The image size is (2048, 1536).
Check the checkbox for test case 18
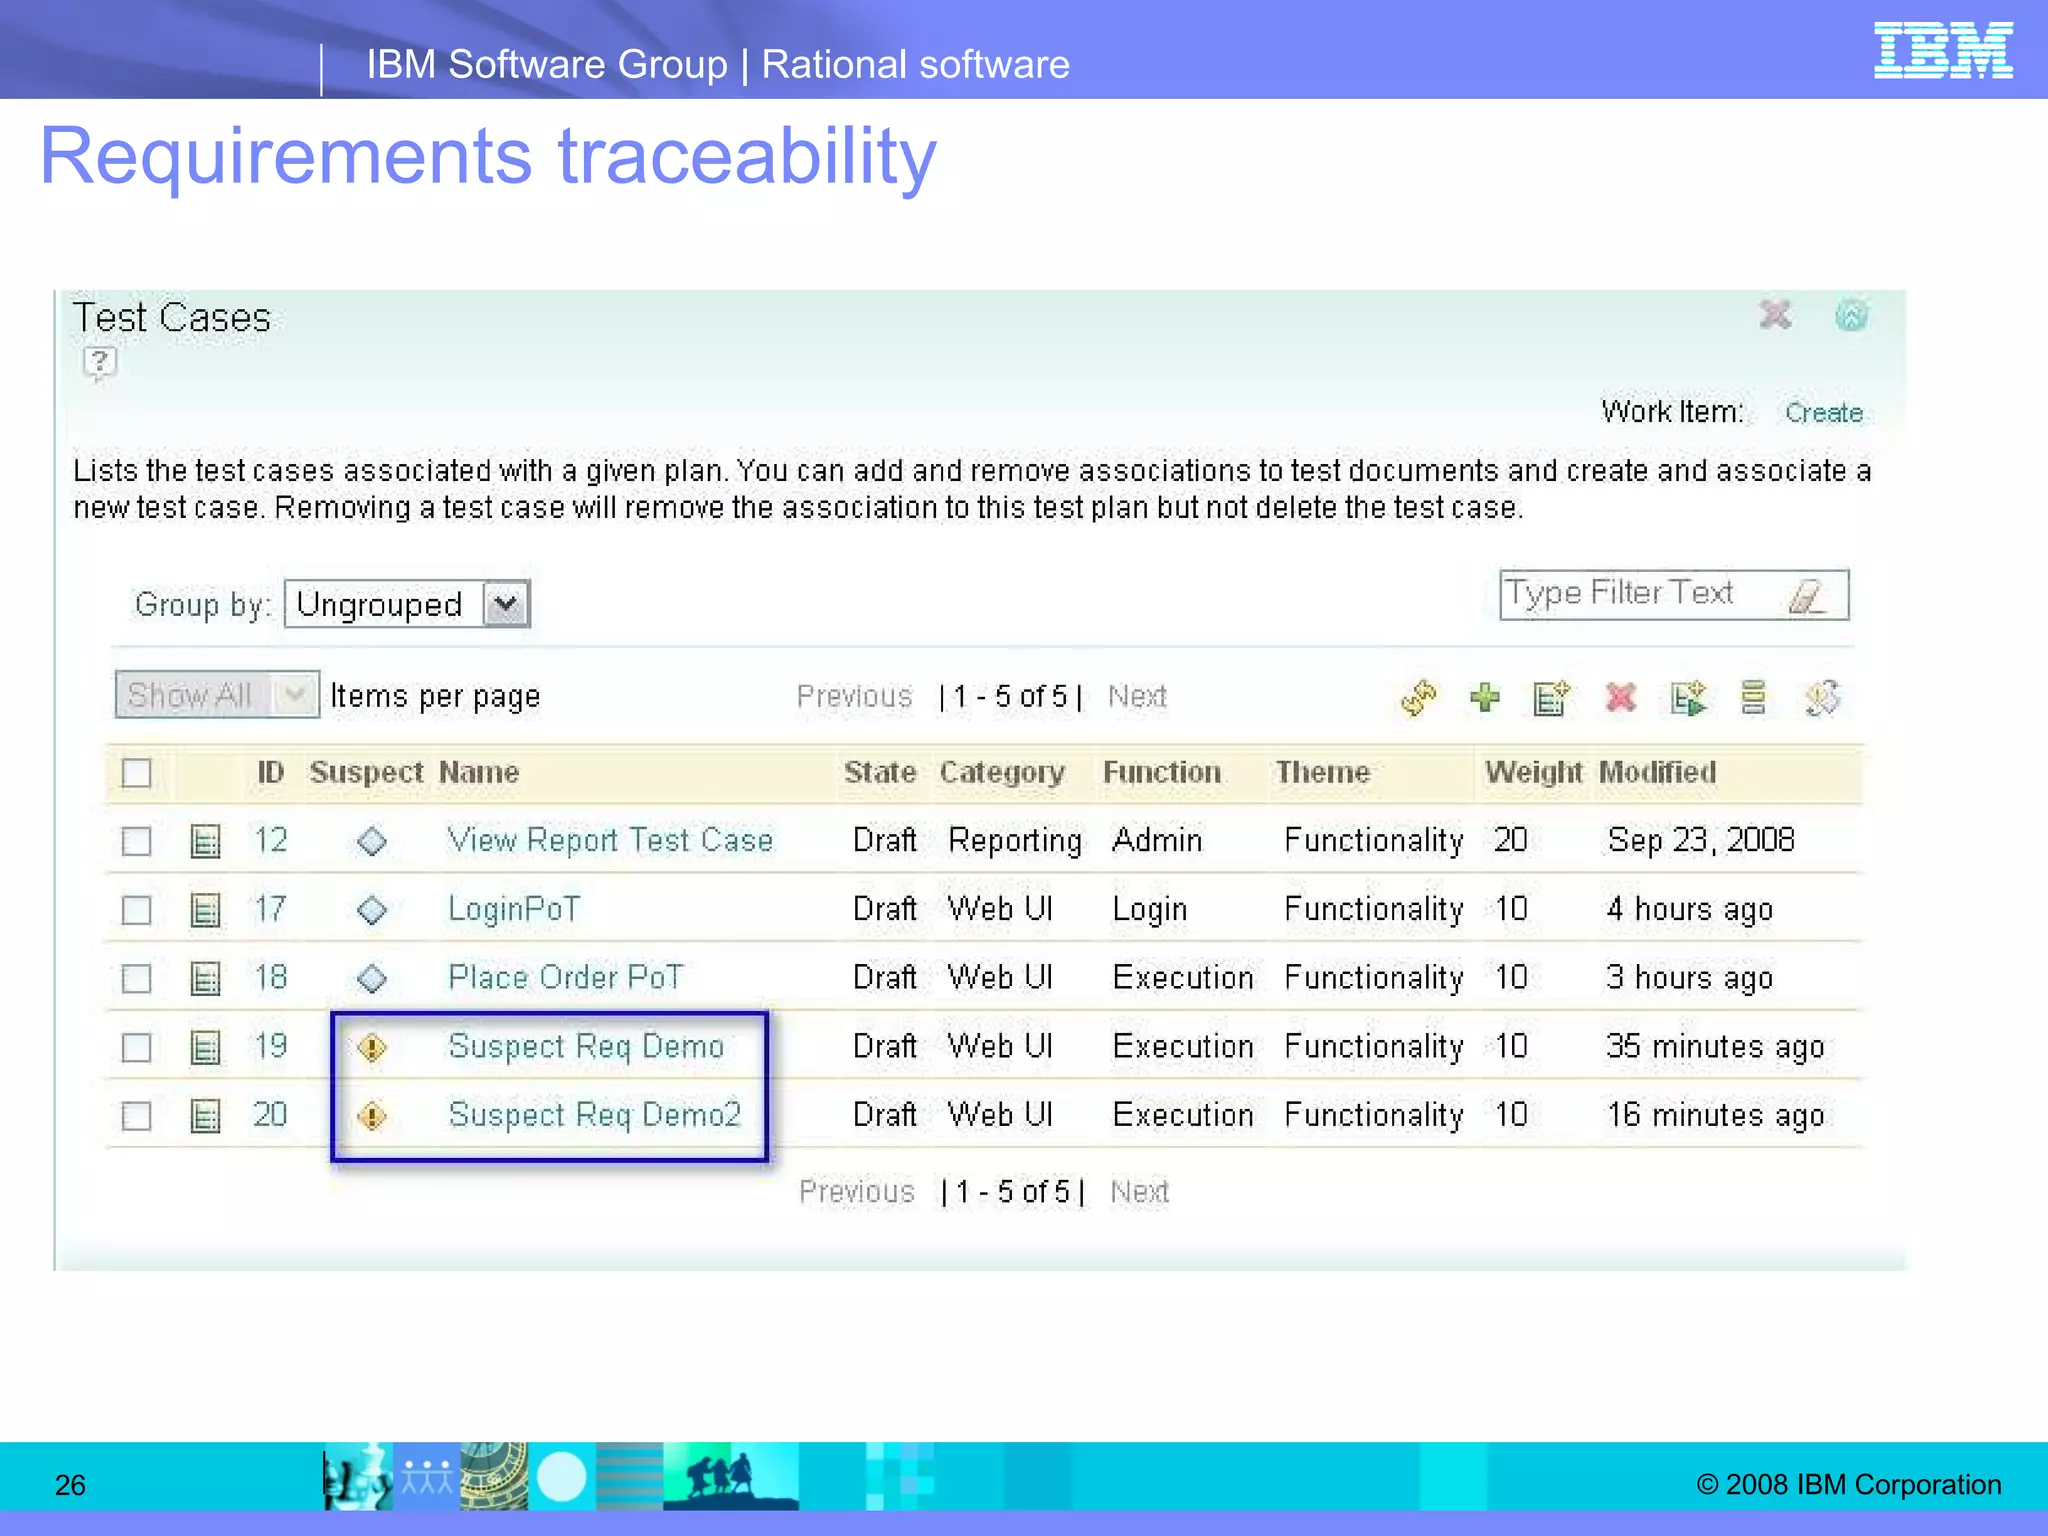136,978
